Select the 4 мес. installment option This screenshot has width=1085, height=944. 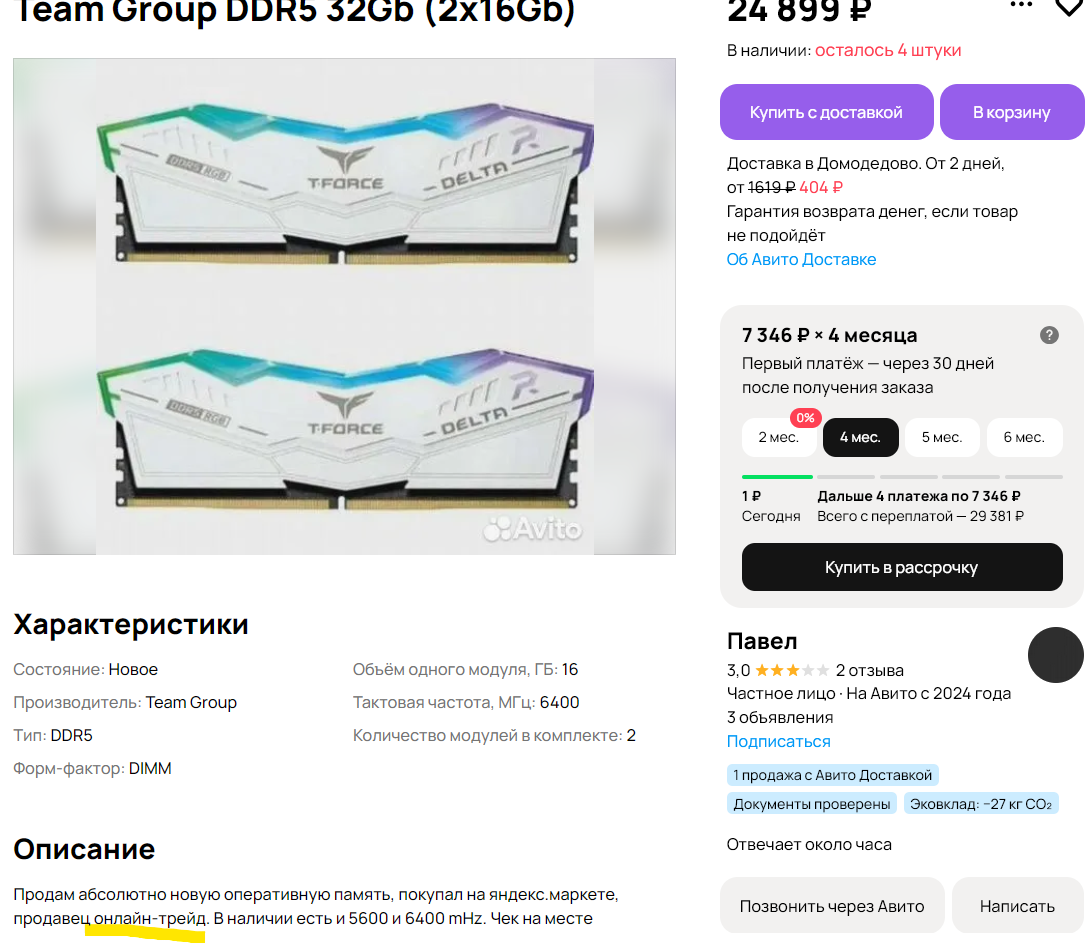(860, 437)
